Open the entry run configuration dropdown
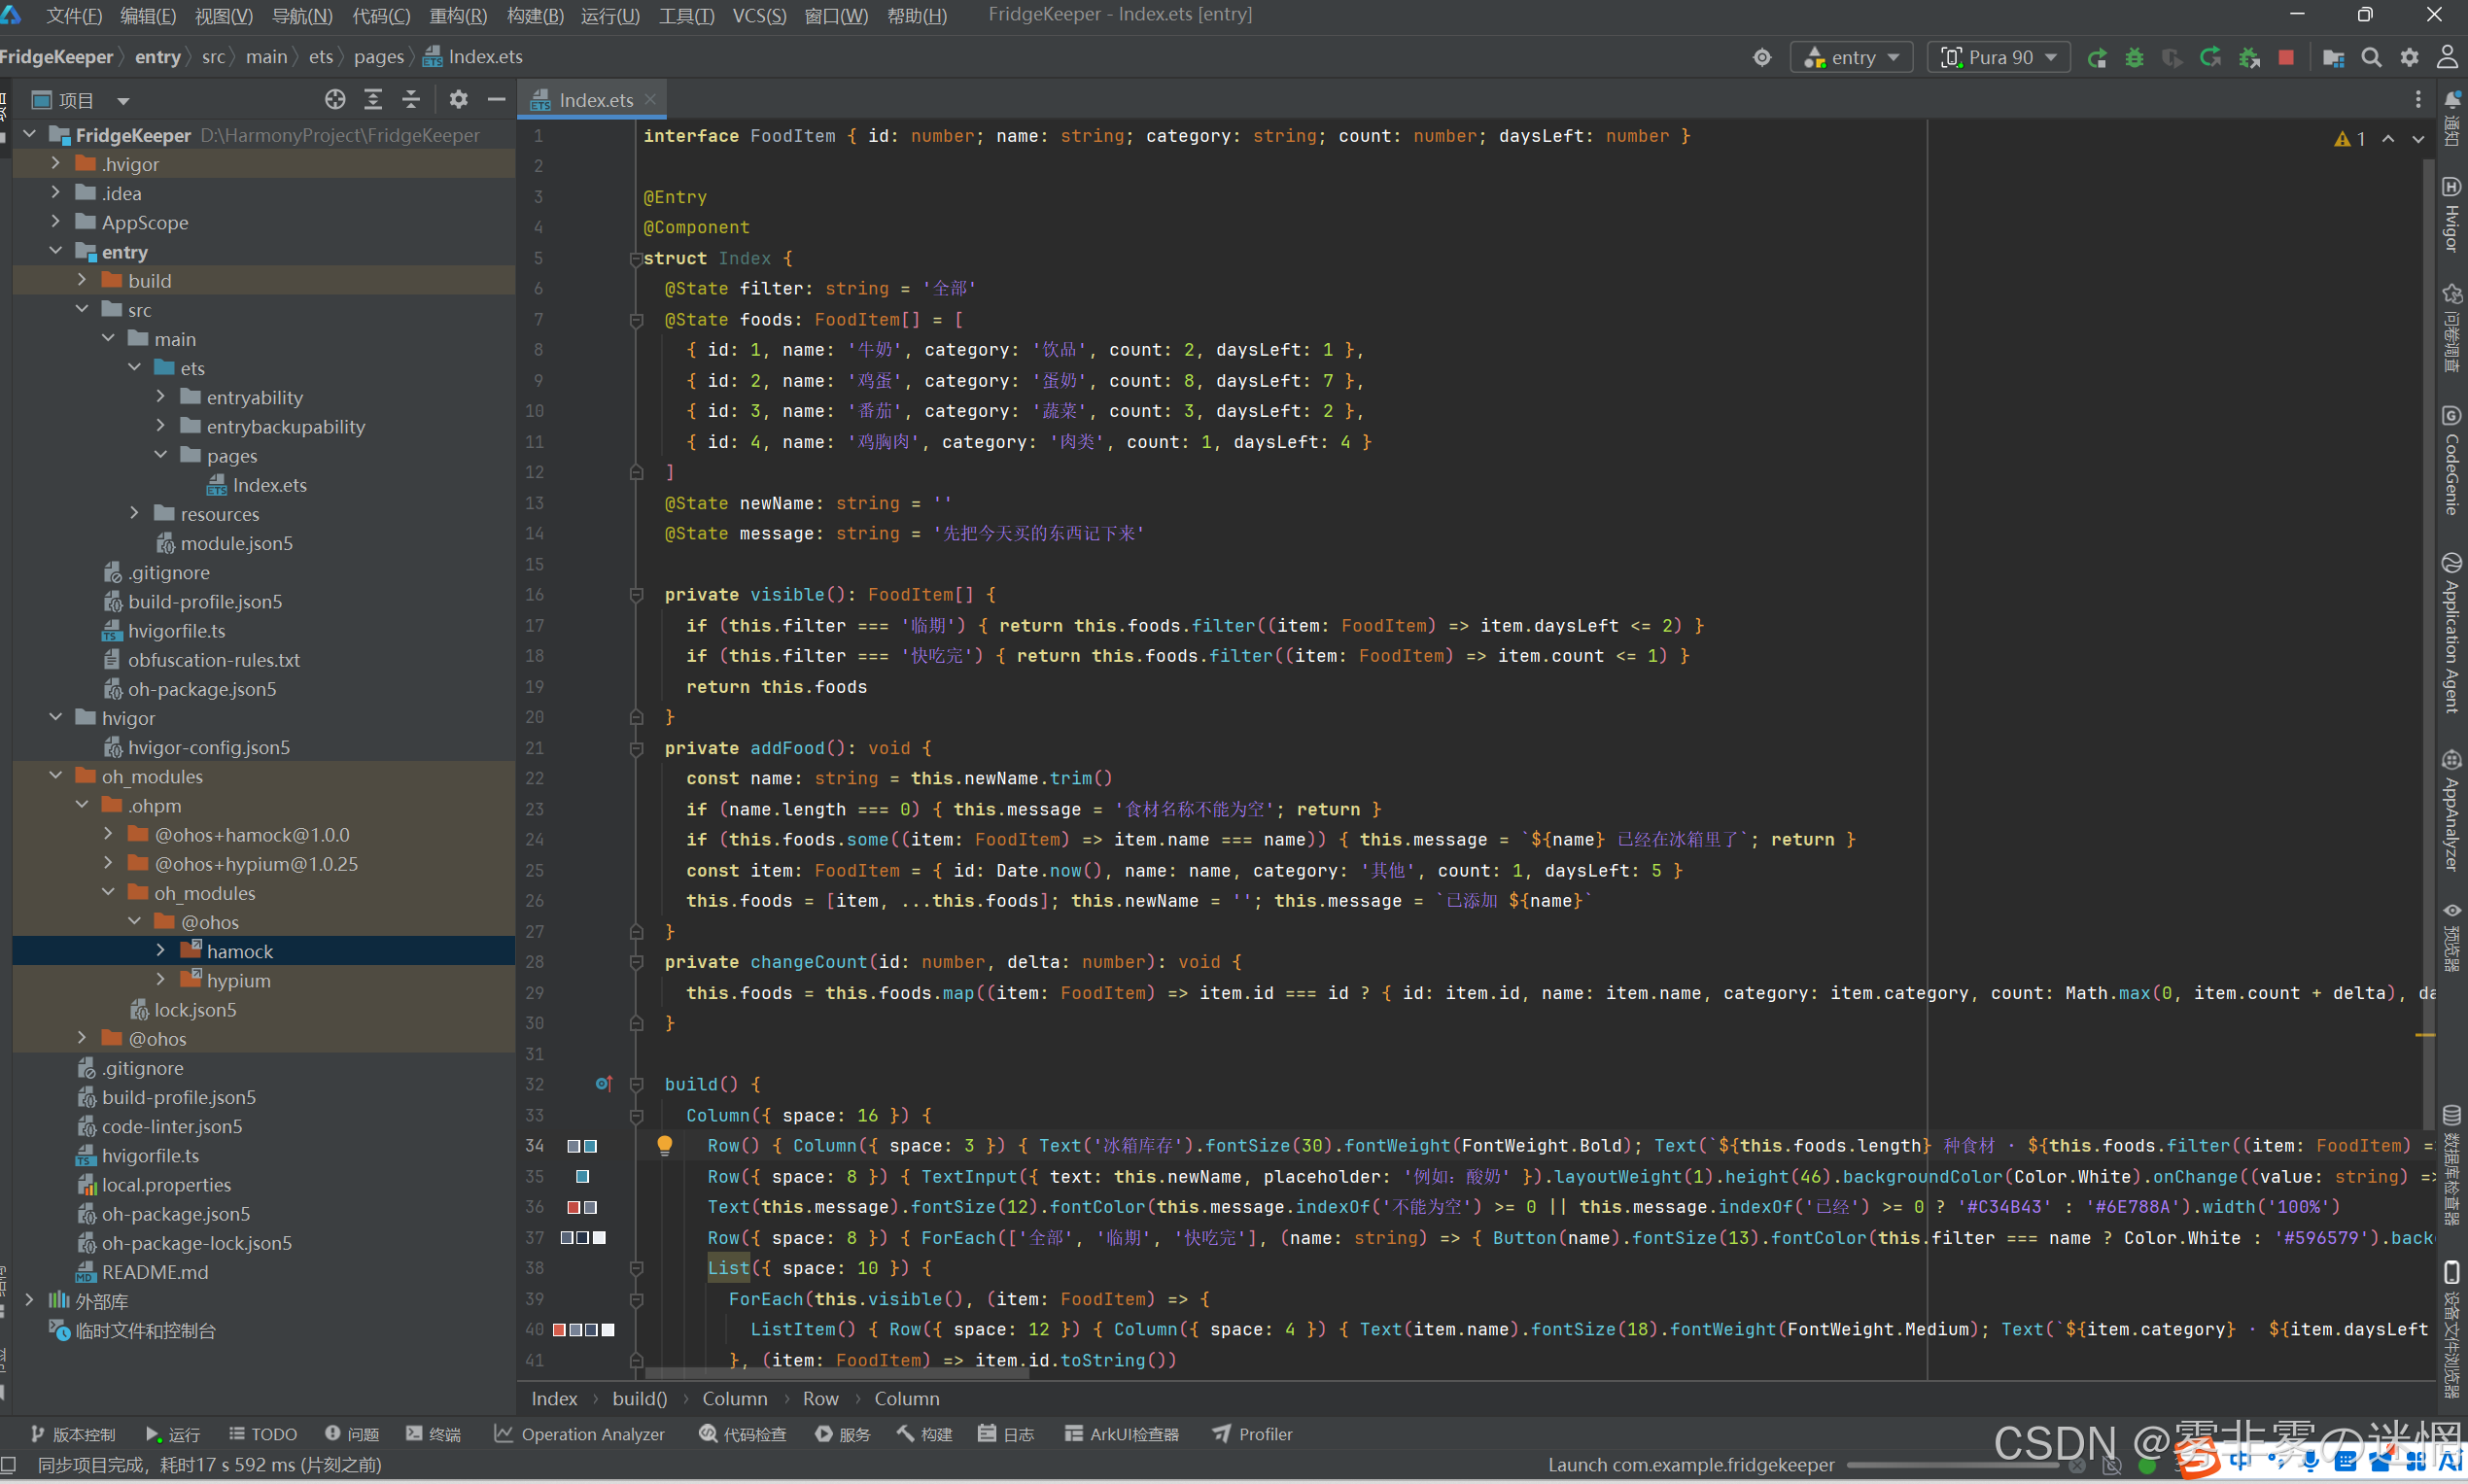Viewport: 2468px width, 1484px height. pyautogui.click(x=1852, y=58)
